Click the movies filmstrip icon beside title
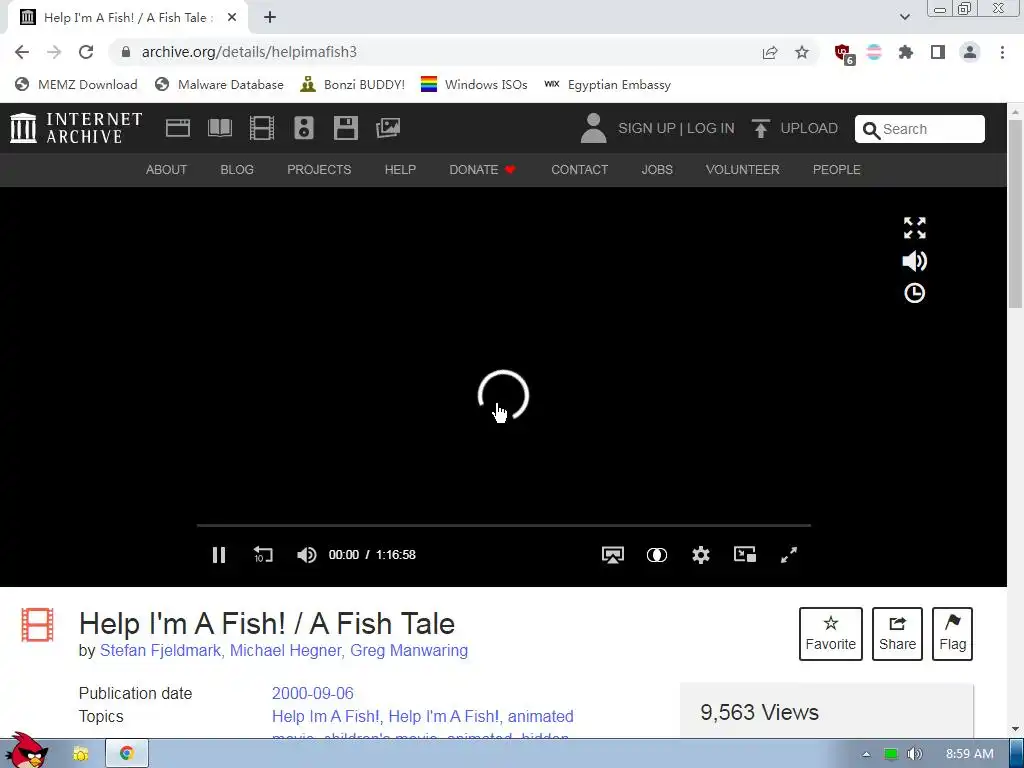This screenshot has width=1024, height=768. [x=37, y=624]
